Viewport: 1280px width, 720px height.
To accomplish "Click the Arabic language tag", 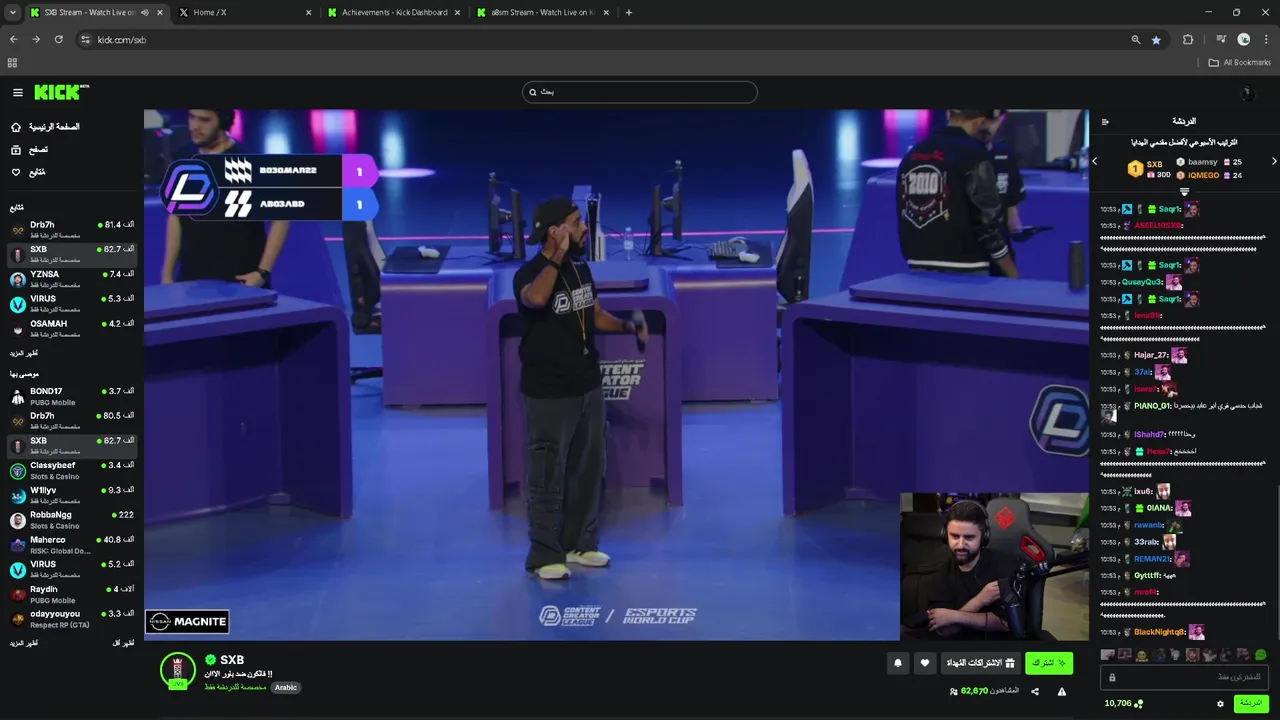I will coord(286,687).
